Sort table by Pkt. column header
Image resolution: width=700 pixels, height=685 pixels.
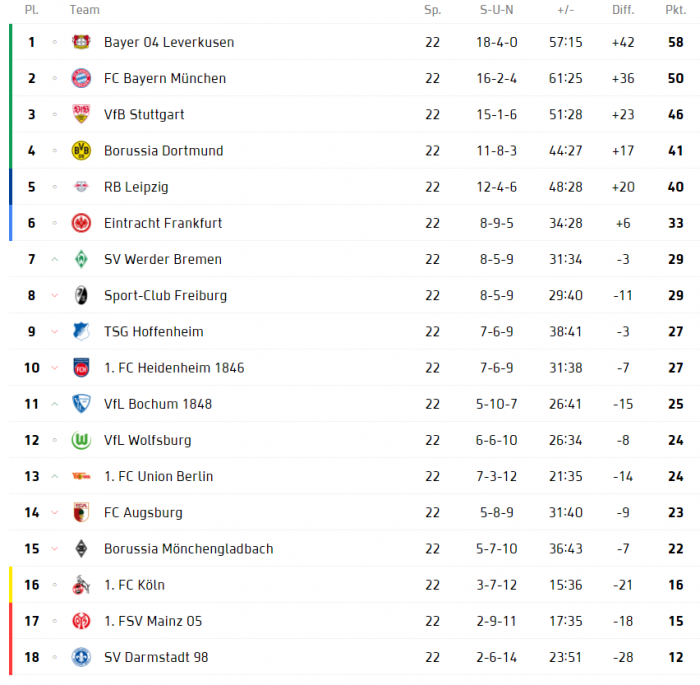[675, 10]
